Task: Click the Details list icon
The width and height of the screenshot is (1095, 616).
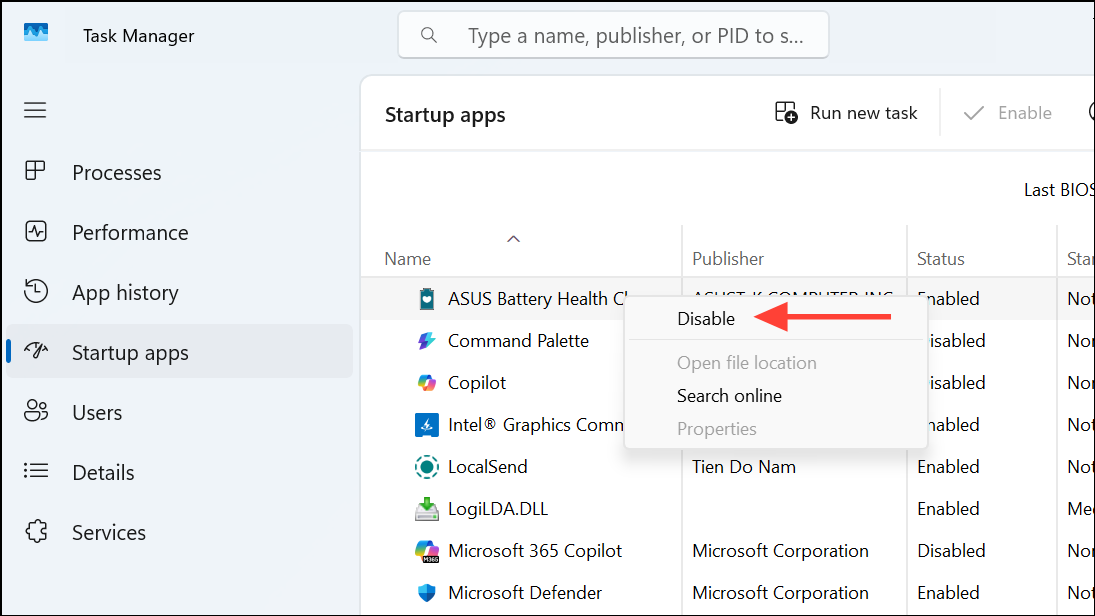Action: point(36,471)
